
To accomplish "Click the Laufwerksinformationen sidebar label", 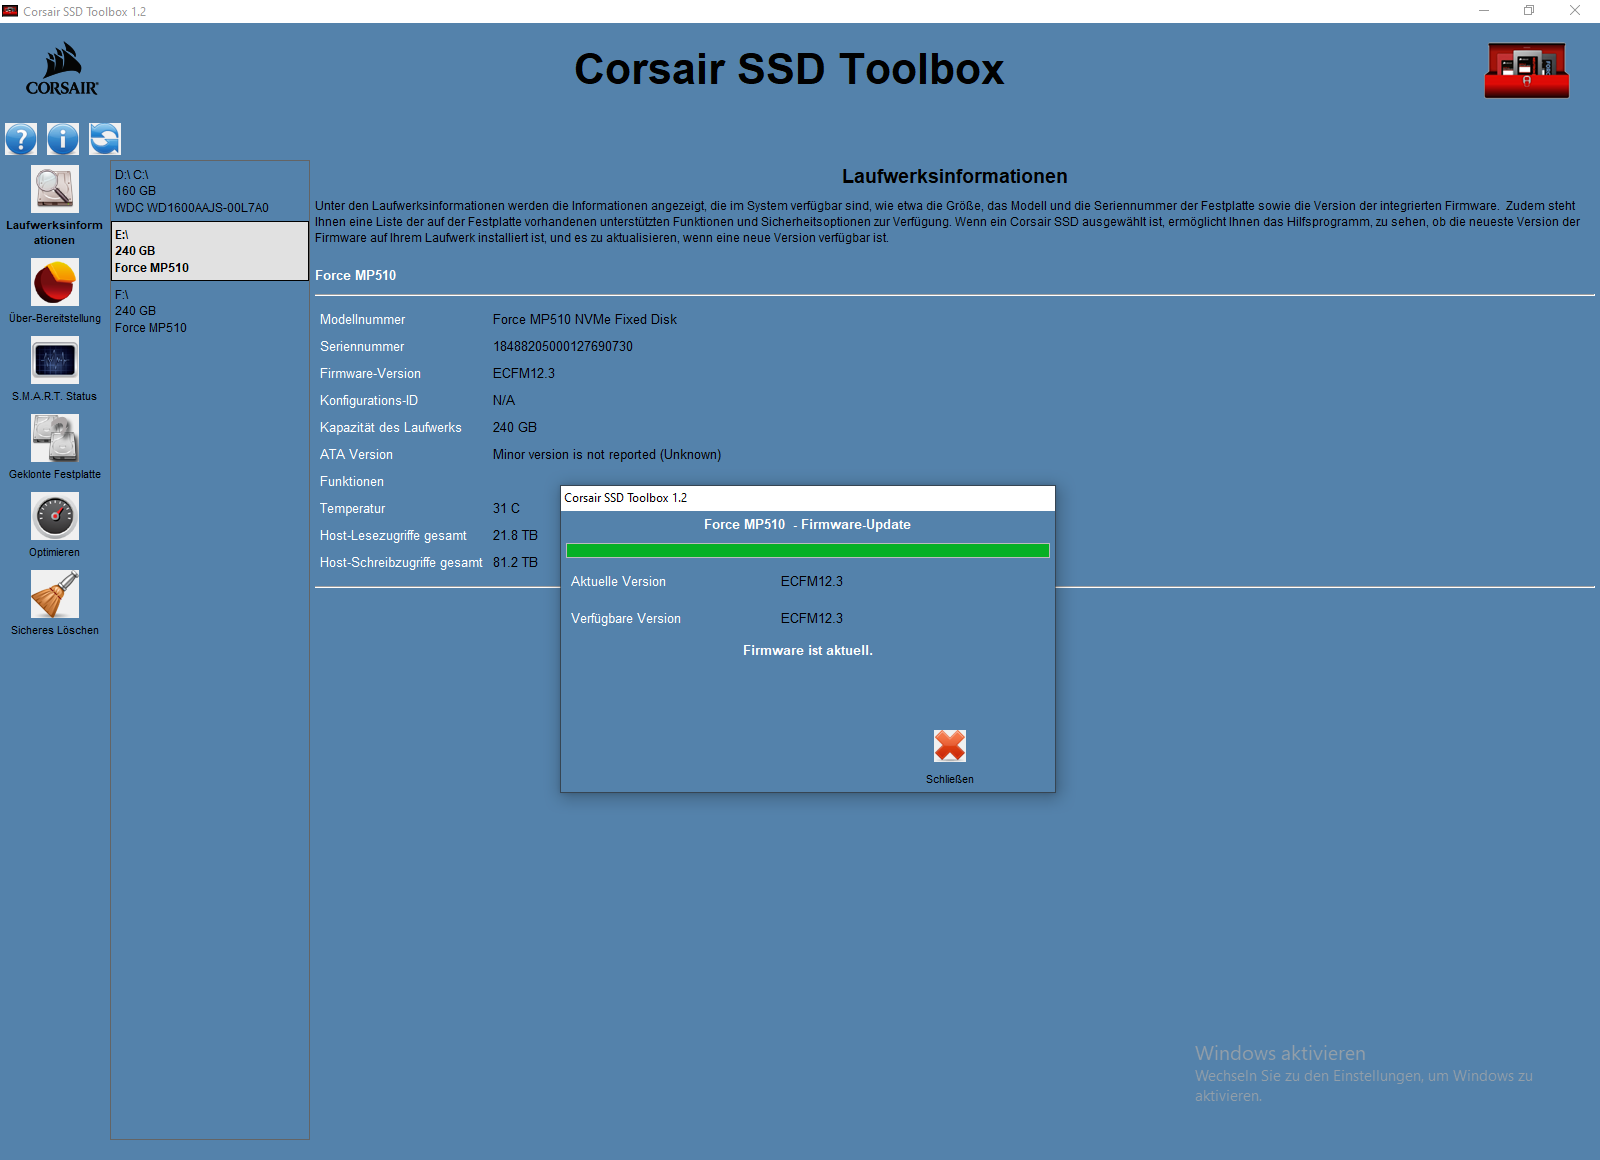I will (x=55, y=233).
